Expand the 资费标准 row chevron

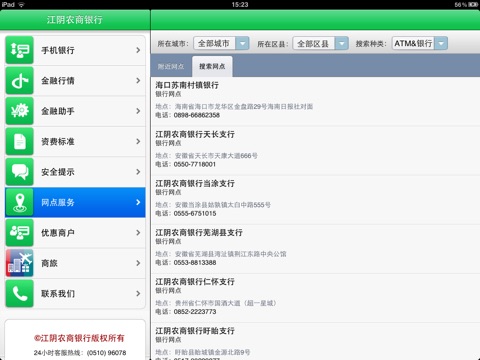(138, 141)
